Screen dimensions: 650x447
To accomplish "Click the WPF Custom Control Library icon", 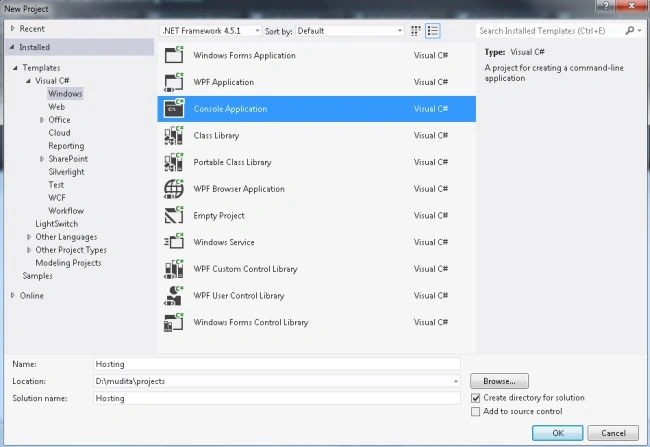I will pyautogui.click(x=174, y=269).
